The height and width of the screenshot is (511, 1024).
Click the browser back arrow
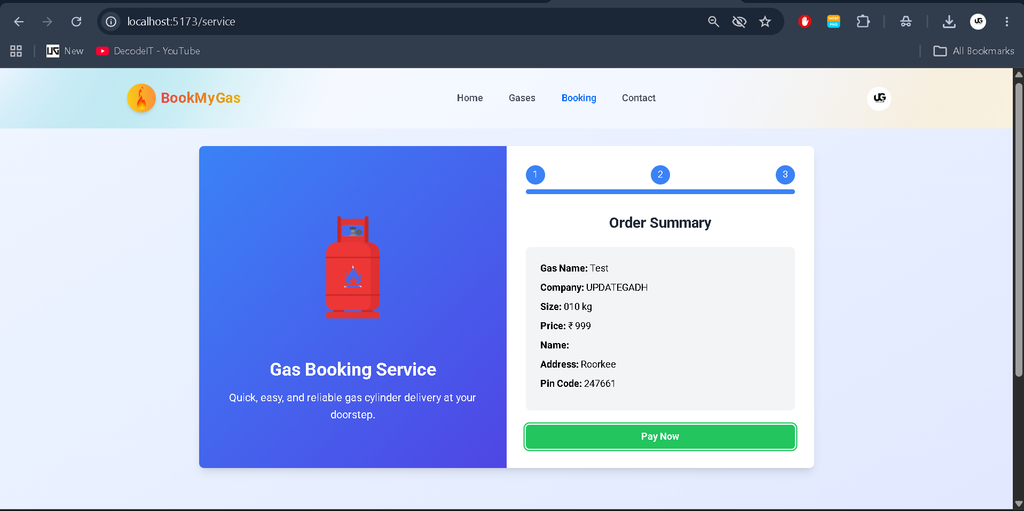(x=19, y=22)
